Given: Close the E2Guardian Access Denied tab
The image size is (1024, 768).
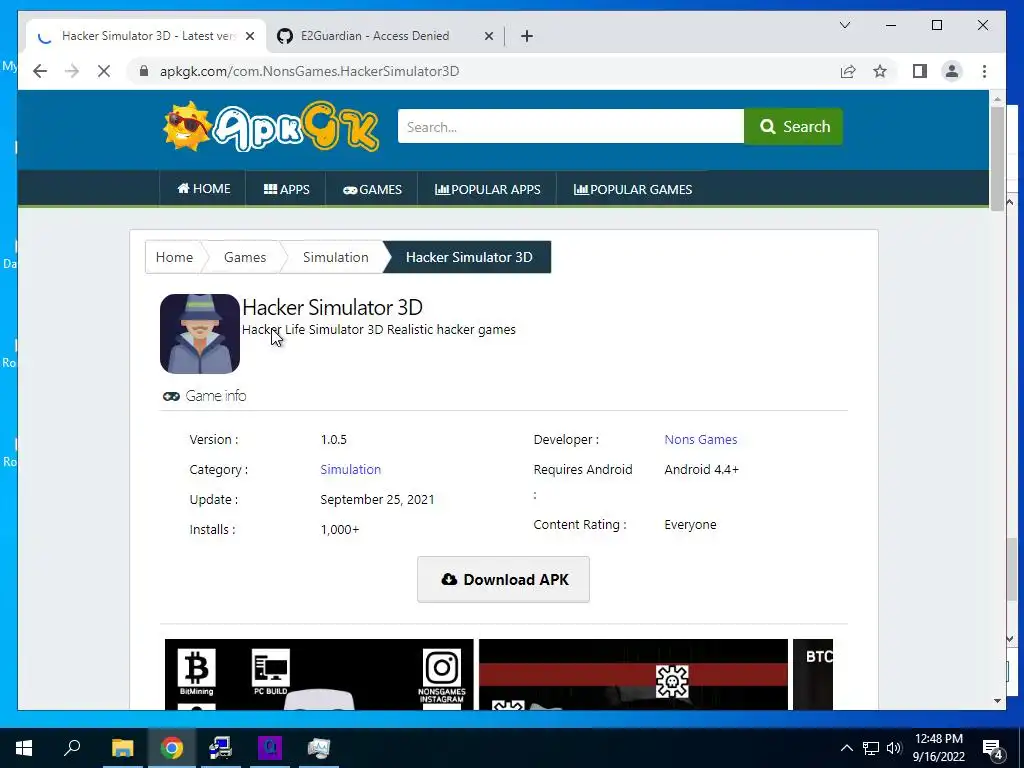Looking at the screenshot, I should click(488, 36).
